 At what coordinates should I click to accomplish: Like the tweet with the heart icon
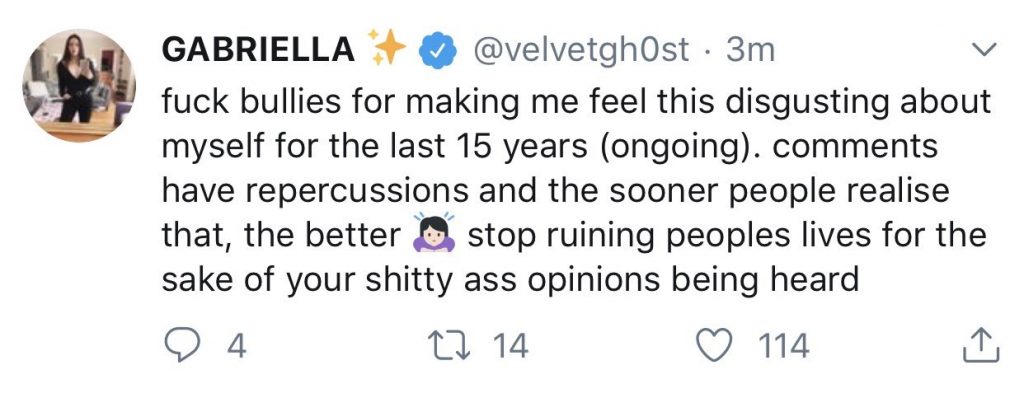coord(716,346)
